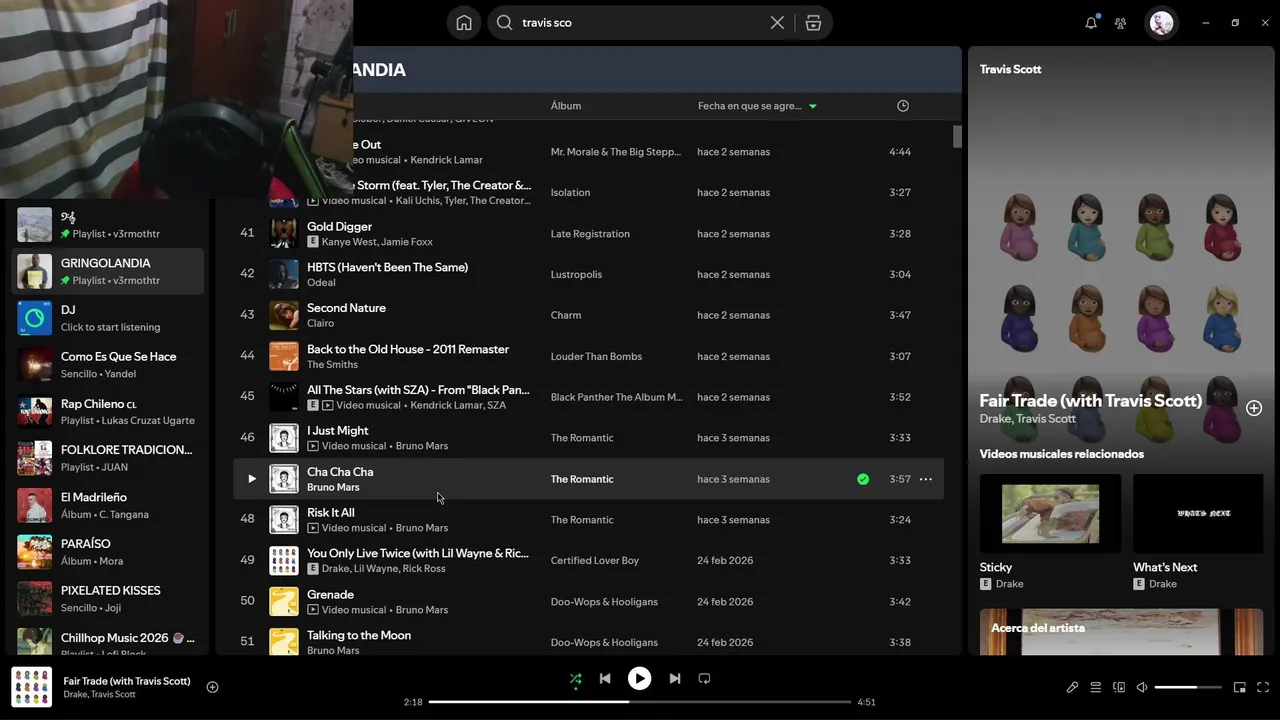Open El Madrileño album
1280x720 pixels.
108,505
